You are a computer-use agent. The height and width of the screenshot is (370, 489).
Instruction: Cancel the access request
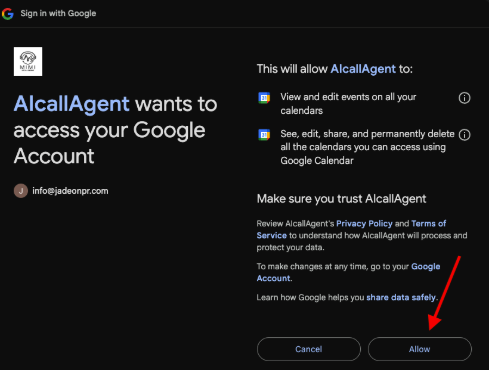309,349
